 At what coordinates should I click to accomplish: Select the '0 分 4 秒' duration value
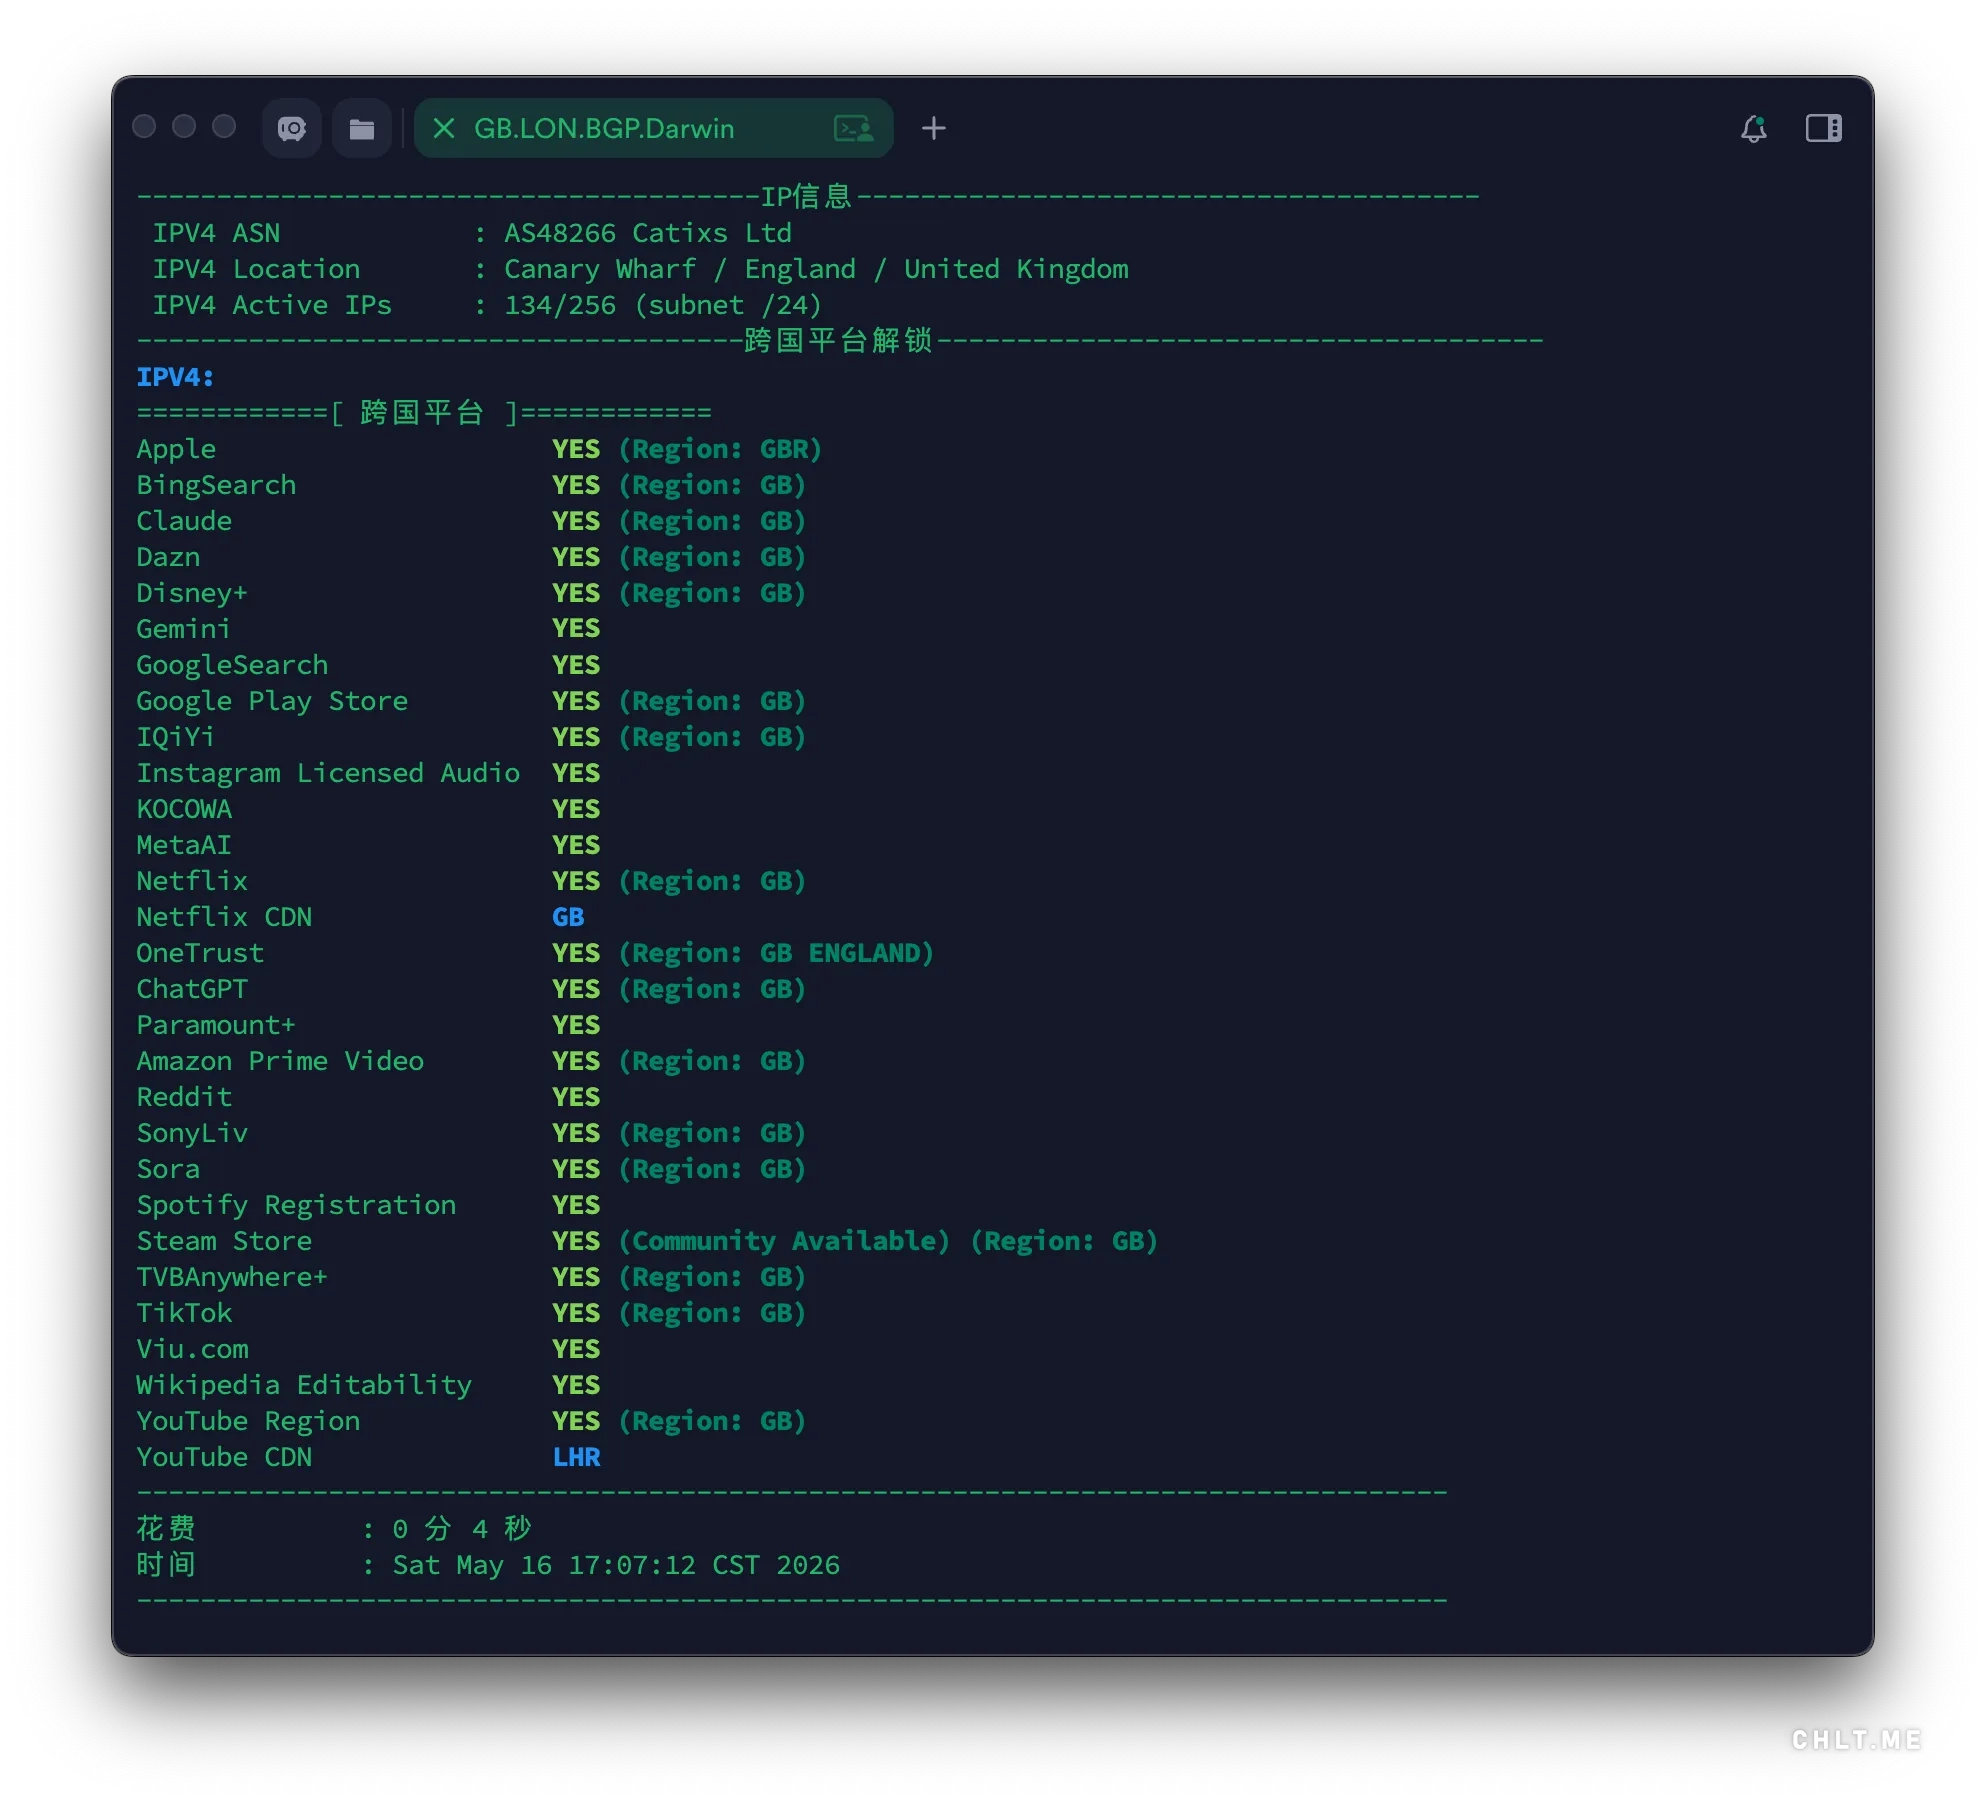(x=462, y=1528)
